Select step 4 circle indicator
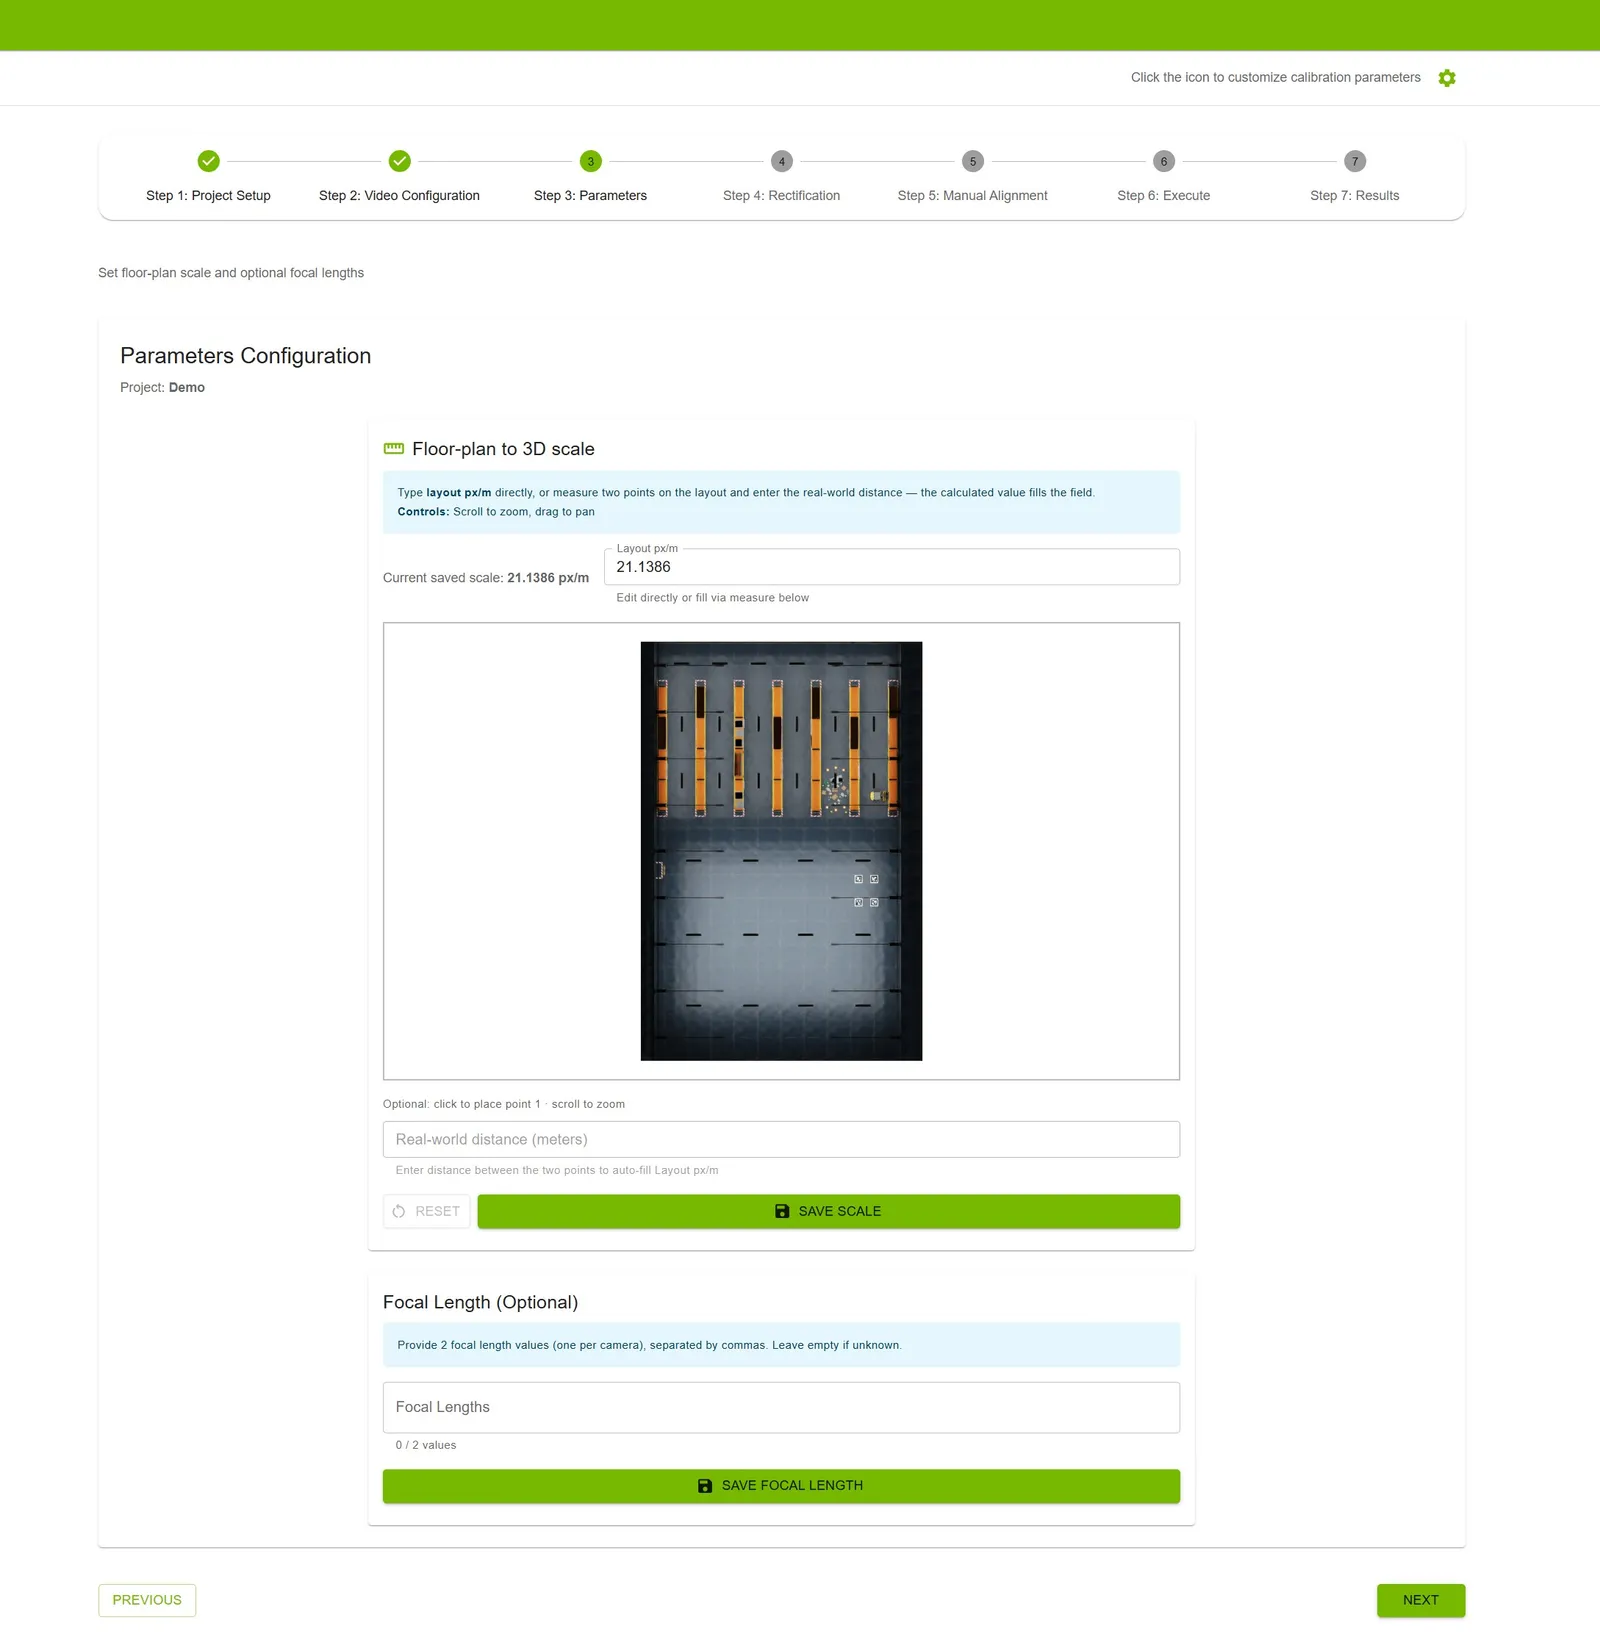Screen dimensions: 1600x1643 click(782, 161)
